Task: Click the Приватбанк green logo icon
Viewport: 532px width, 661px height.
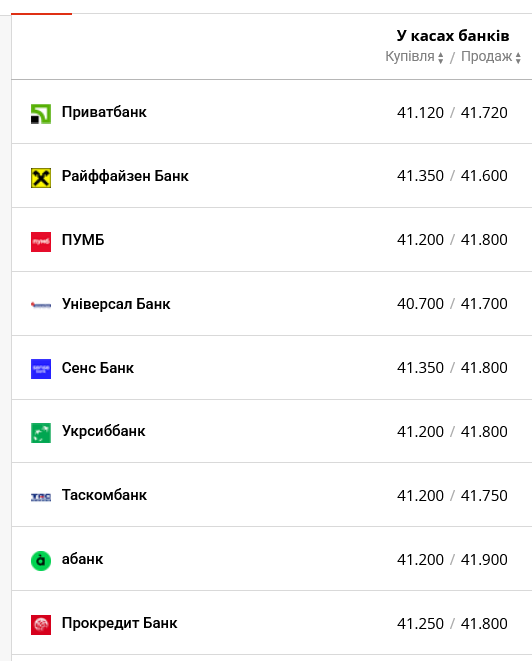Action: coord(41,114)
